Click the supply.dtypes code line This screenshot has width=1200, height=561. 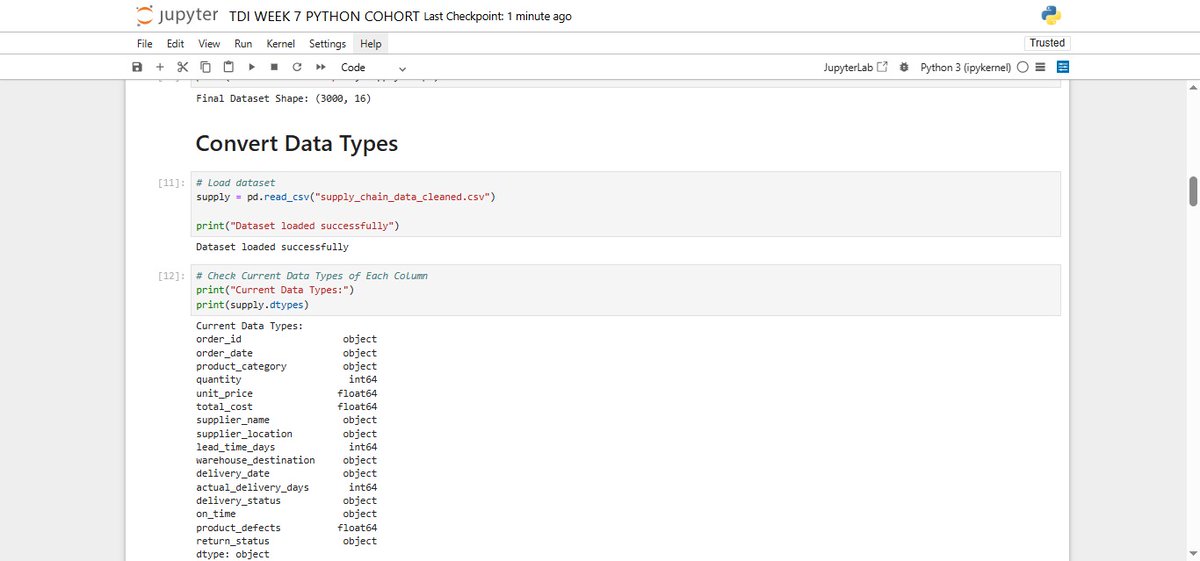point(253,304)
